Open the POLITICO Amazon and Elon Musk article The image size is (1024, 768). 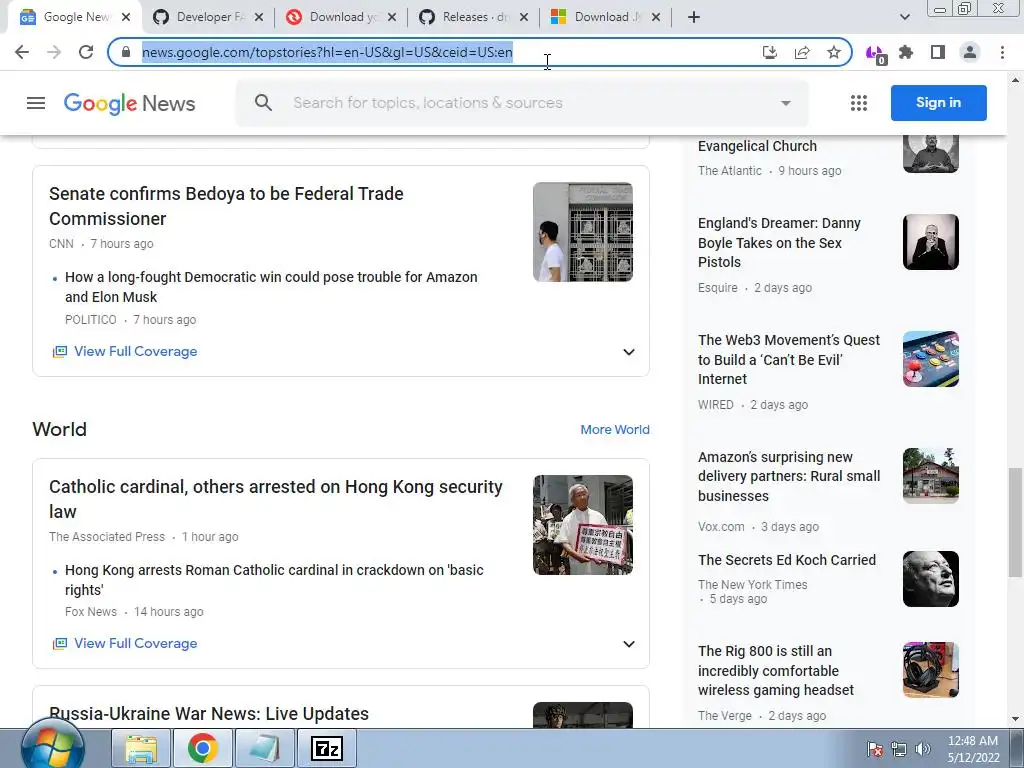coord(271,287)
